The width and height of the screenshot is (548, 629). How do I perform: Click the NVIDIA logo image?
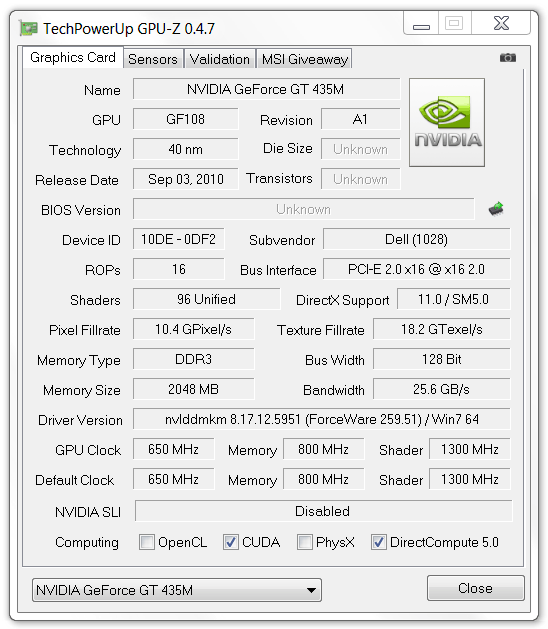[447, 122]
